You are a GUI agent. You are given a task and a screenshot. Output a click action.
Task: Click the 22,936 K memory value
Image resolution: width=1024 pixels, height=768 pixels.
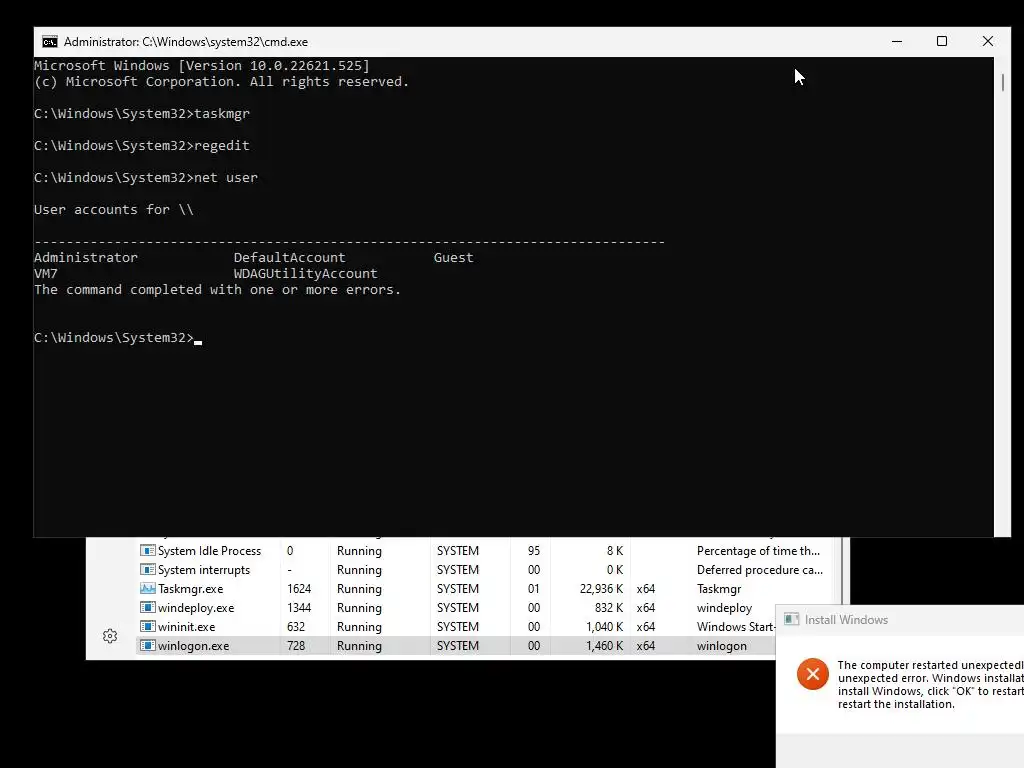(601, 588)
